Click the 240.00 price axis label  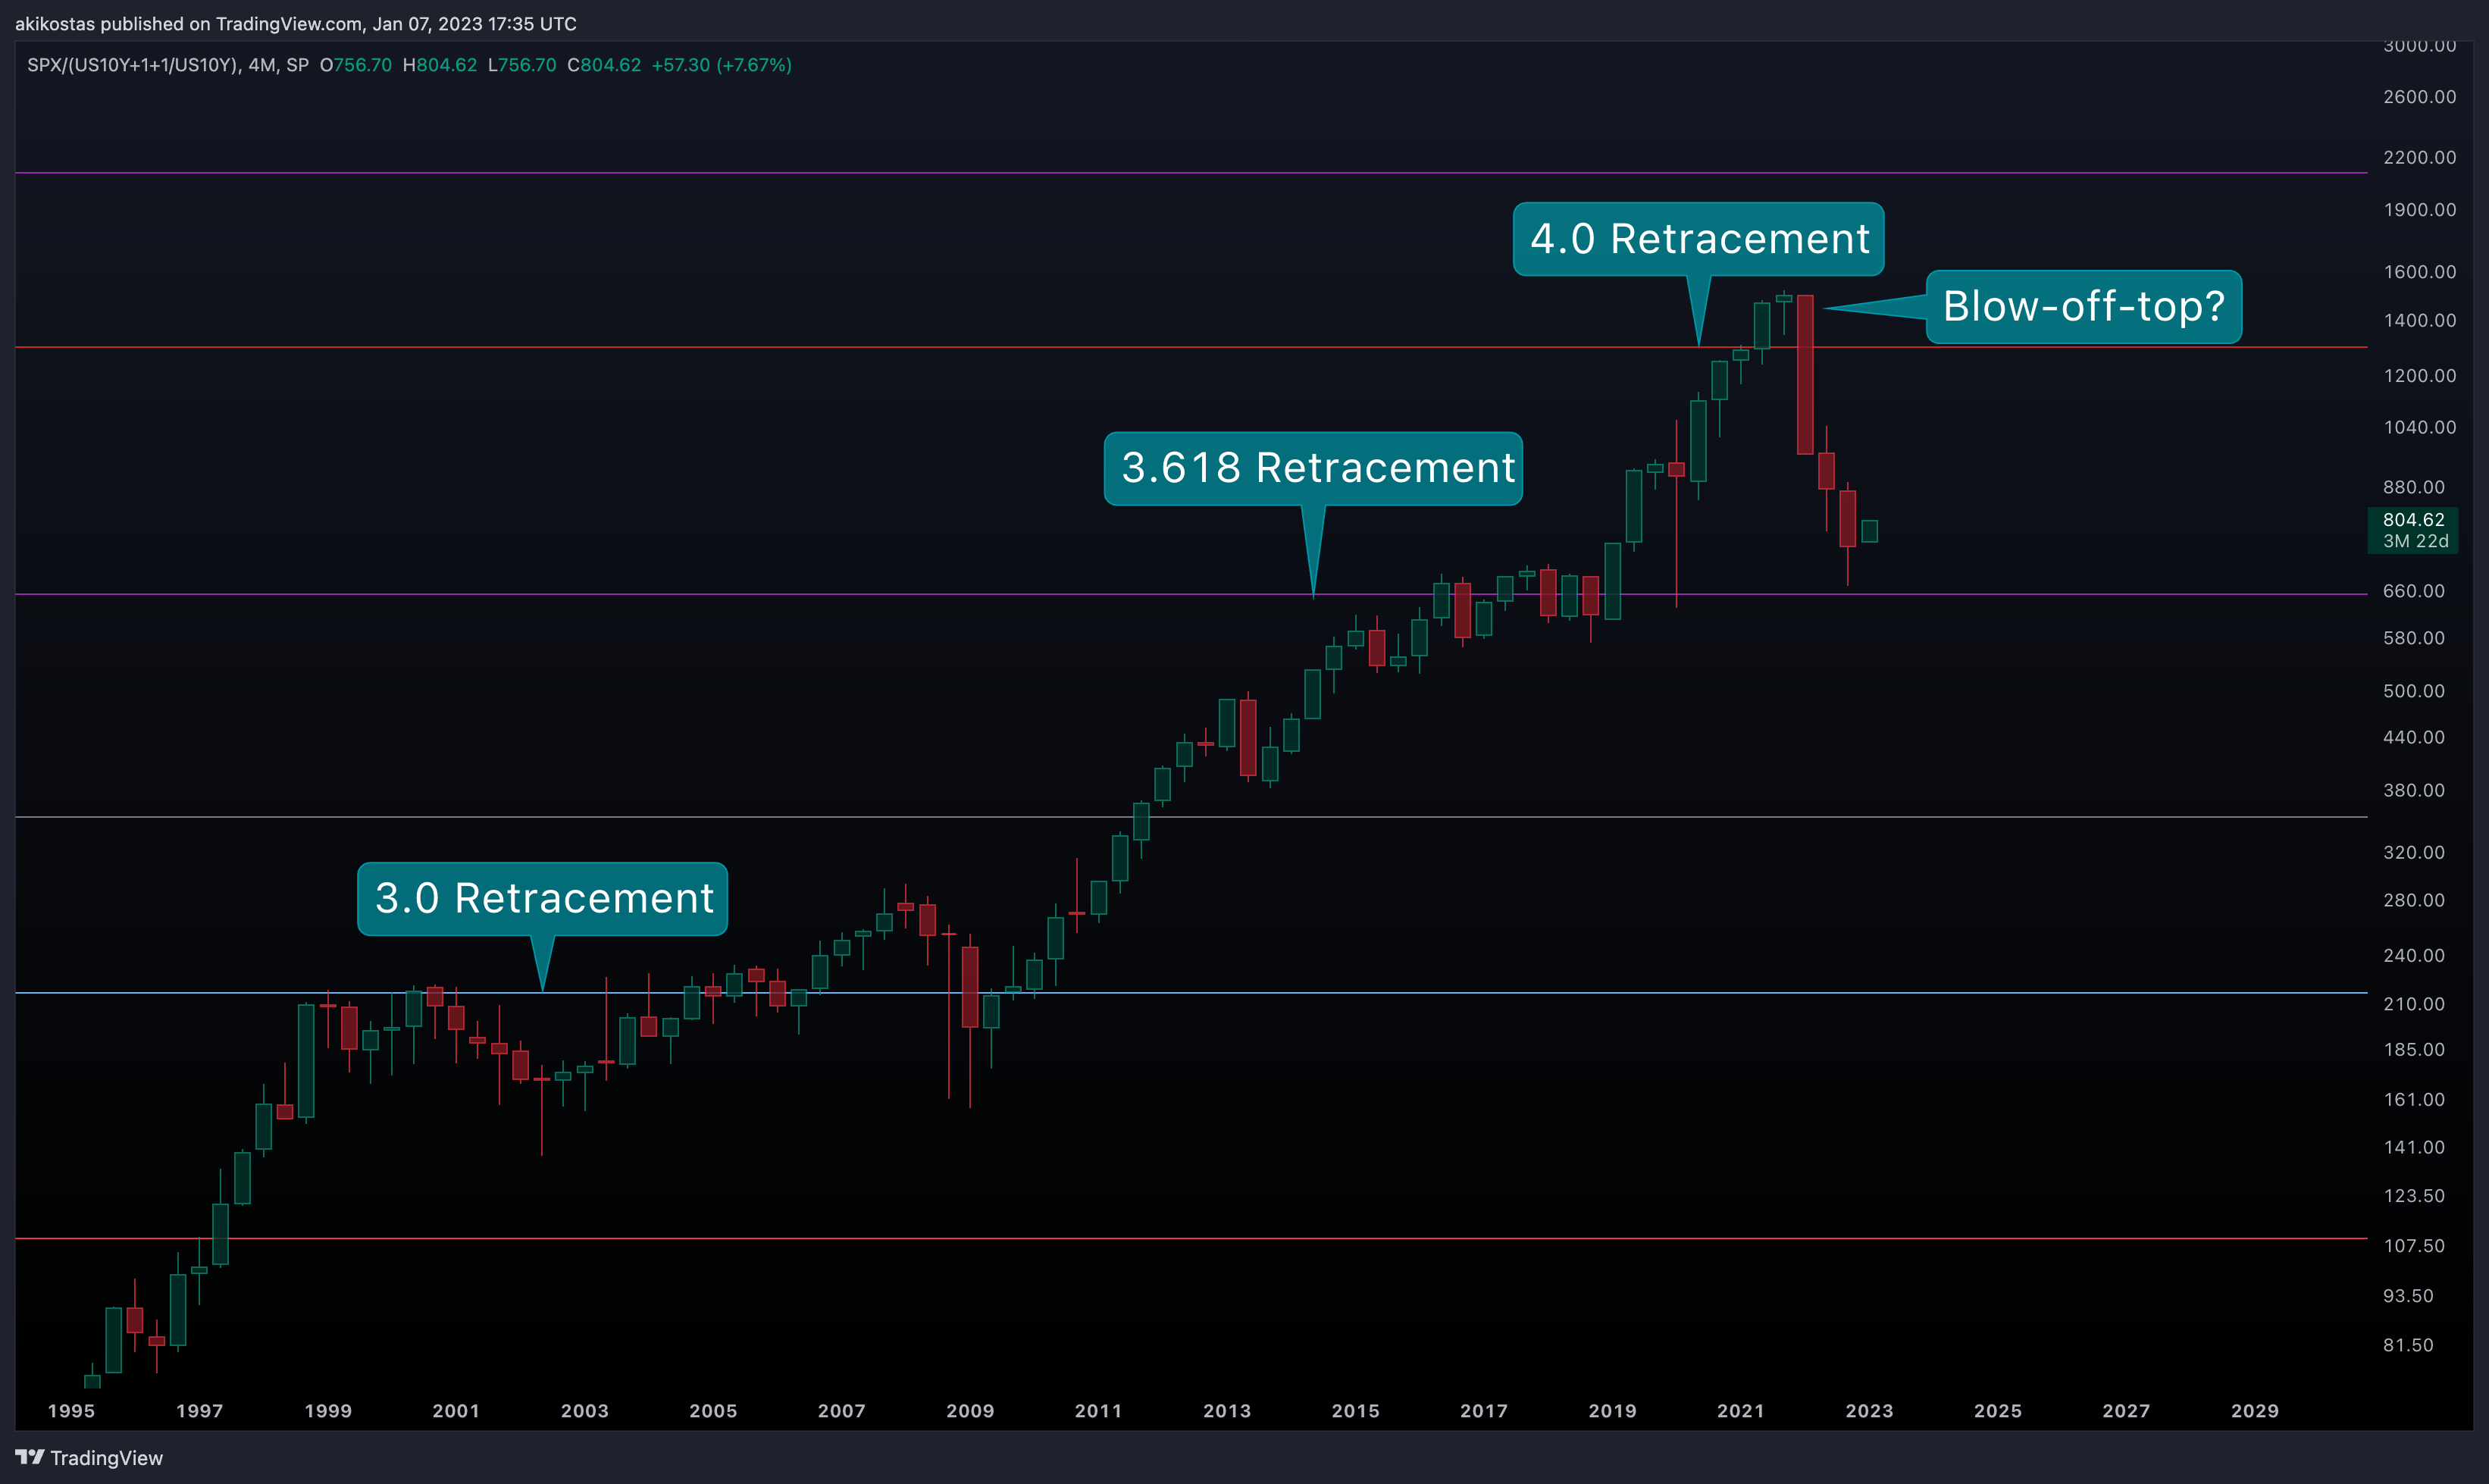click(2413, 956)
